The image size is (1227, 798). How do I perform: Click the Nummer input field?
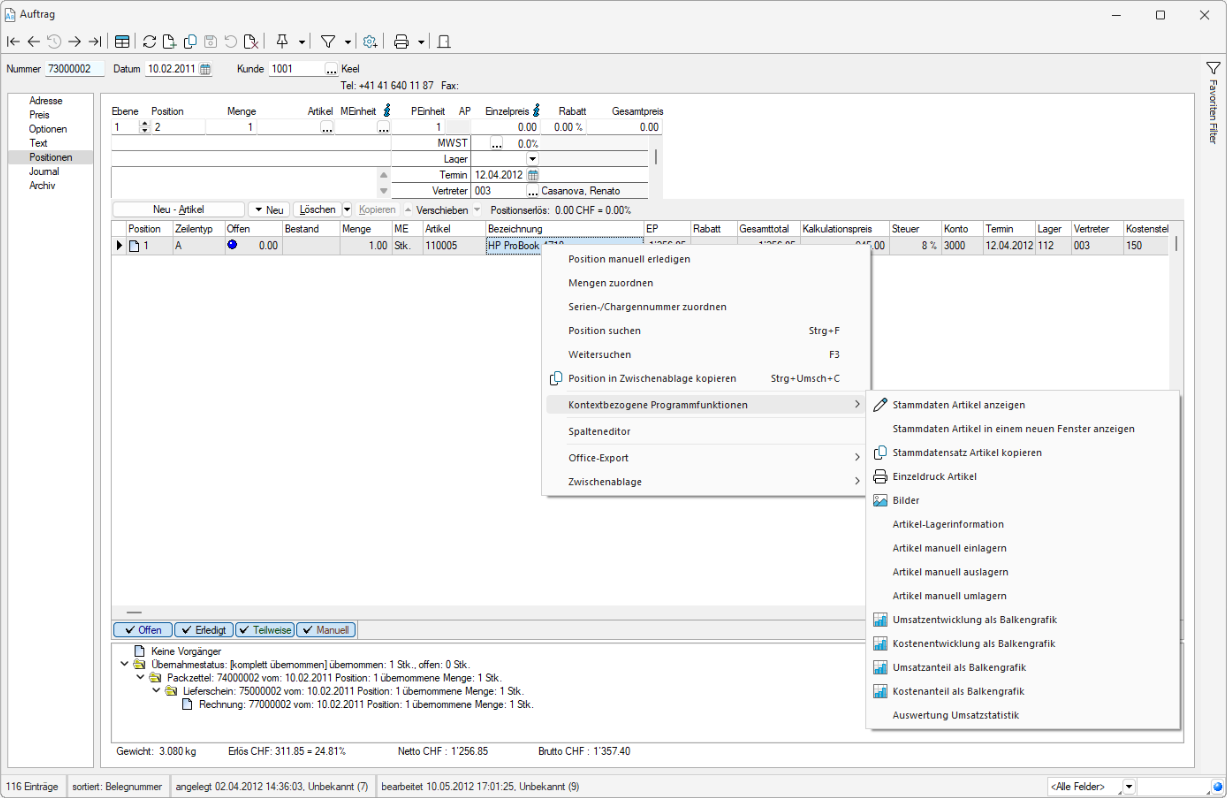click(x=75, y=69)
